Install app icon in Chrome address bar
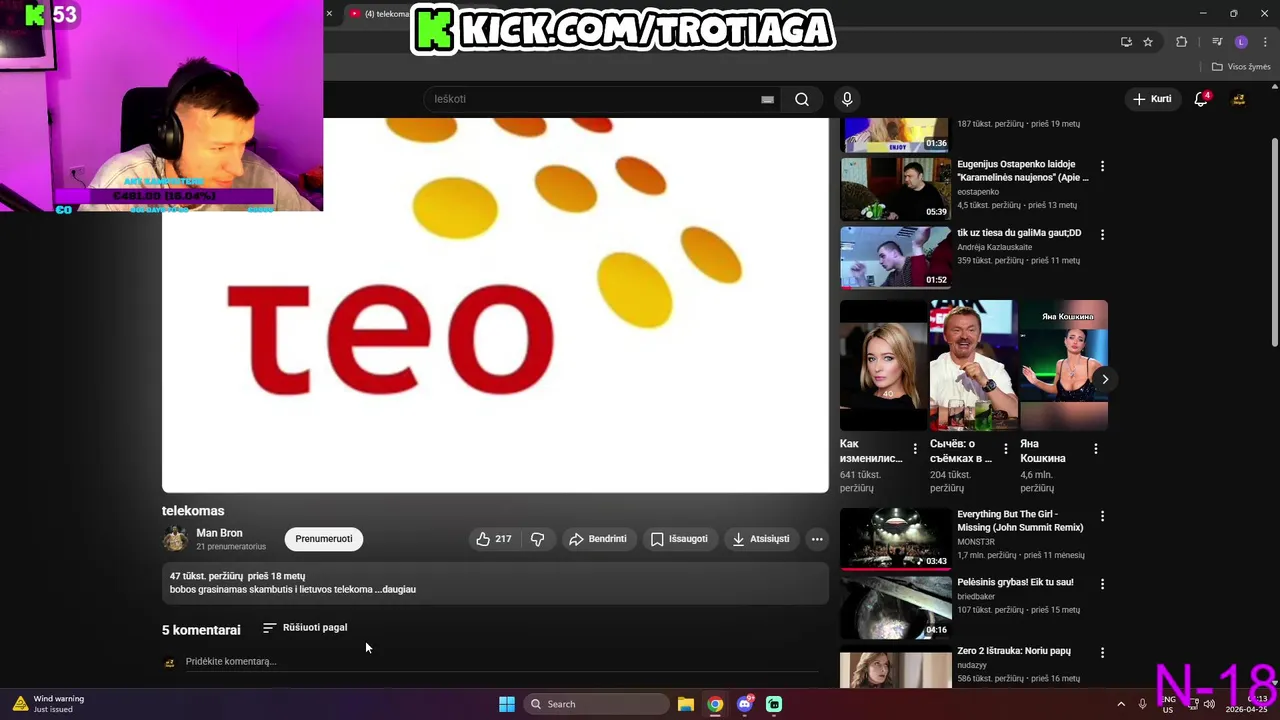 pos(1126,42)
